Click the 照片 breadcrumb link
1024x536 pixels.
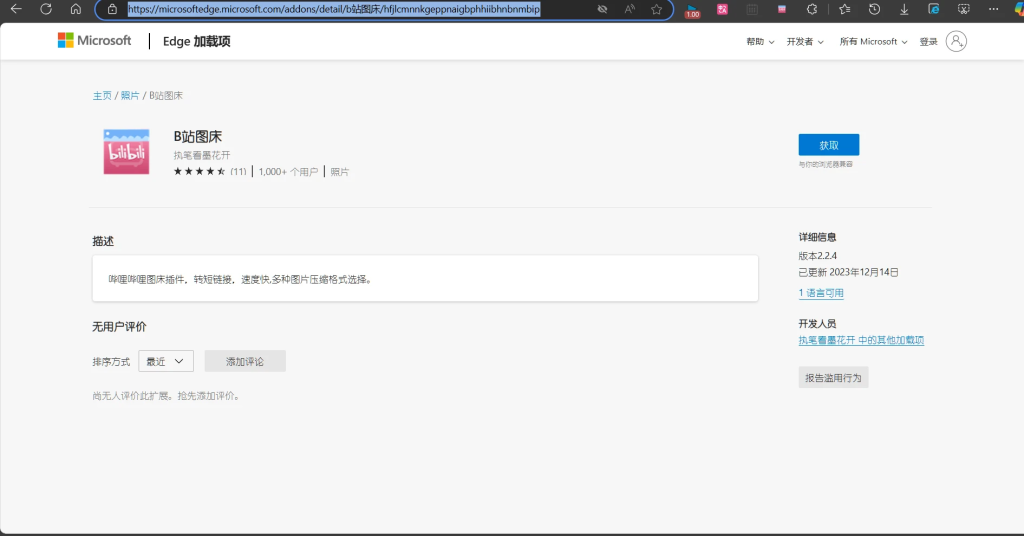click(130, 96)
